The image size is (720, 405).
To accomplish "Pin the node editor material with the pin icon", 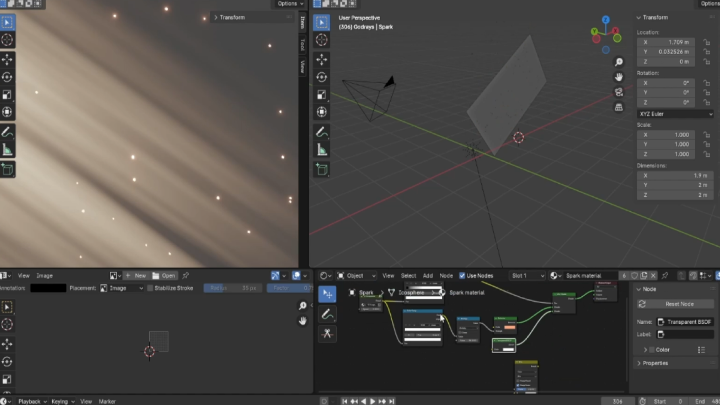I will (665, 276).
